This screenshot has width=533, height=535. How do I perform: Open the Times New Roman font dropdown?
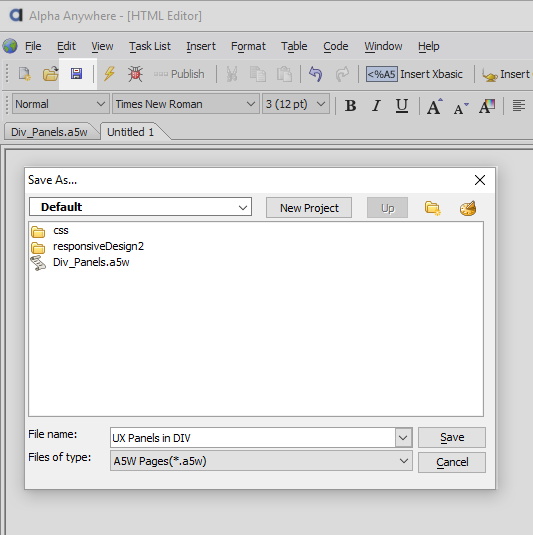point(186,104)
